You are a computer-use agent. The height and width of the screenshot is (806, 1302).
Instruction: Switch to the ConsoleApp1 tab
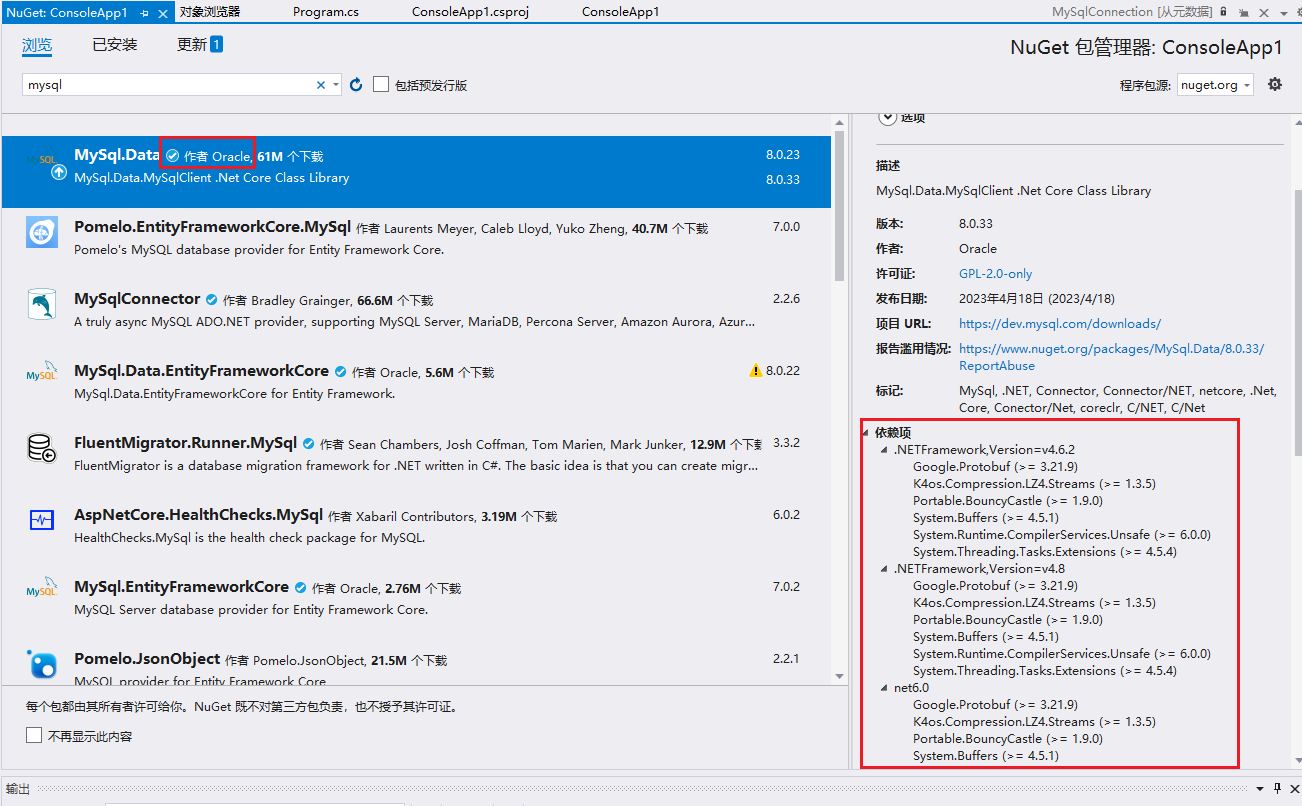click(x=620, y=12)
